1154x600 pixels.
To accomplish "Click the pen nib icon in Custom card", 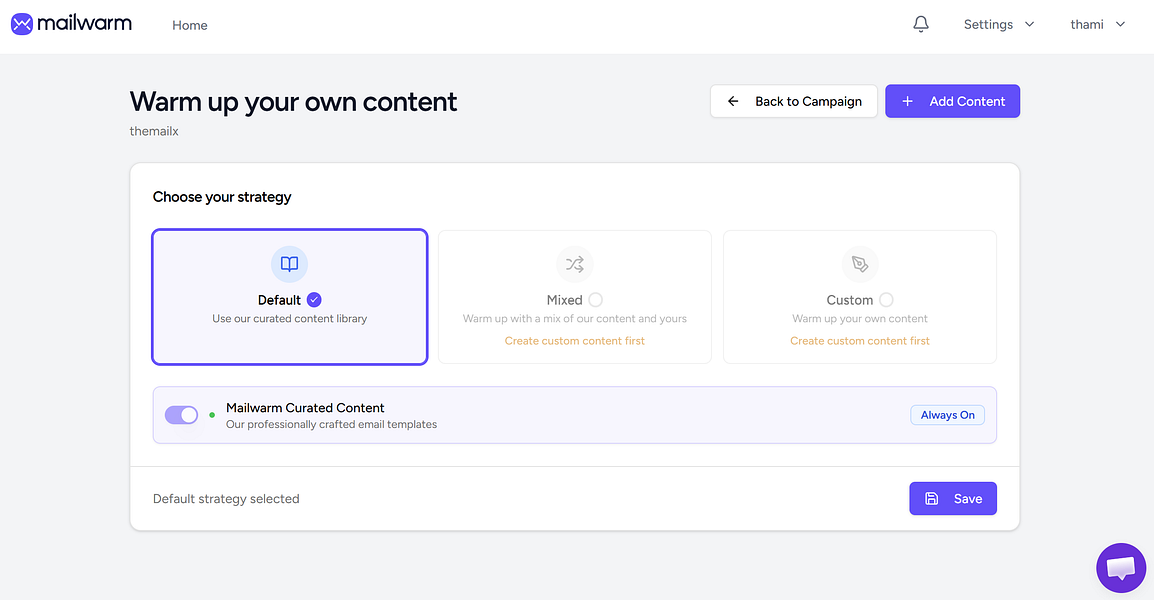I will [860, 264].
